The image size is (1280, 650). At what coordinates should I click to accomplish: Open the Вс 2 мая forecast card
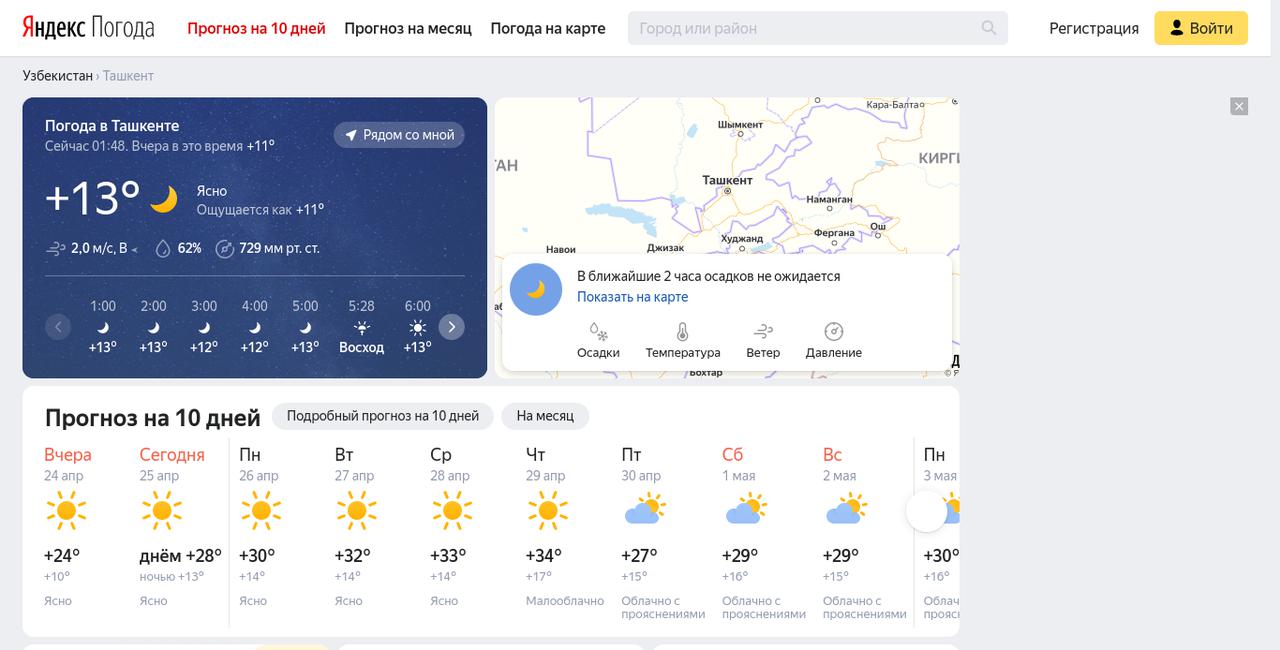click(x=865, y=532)
